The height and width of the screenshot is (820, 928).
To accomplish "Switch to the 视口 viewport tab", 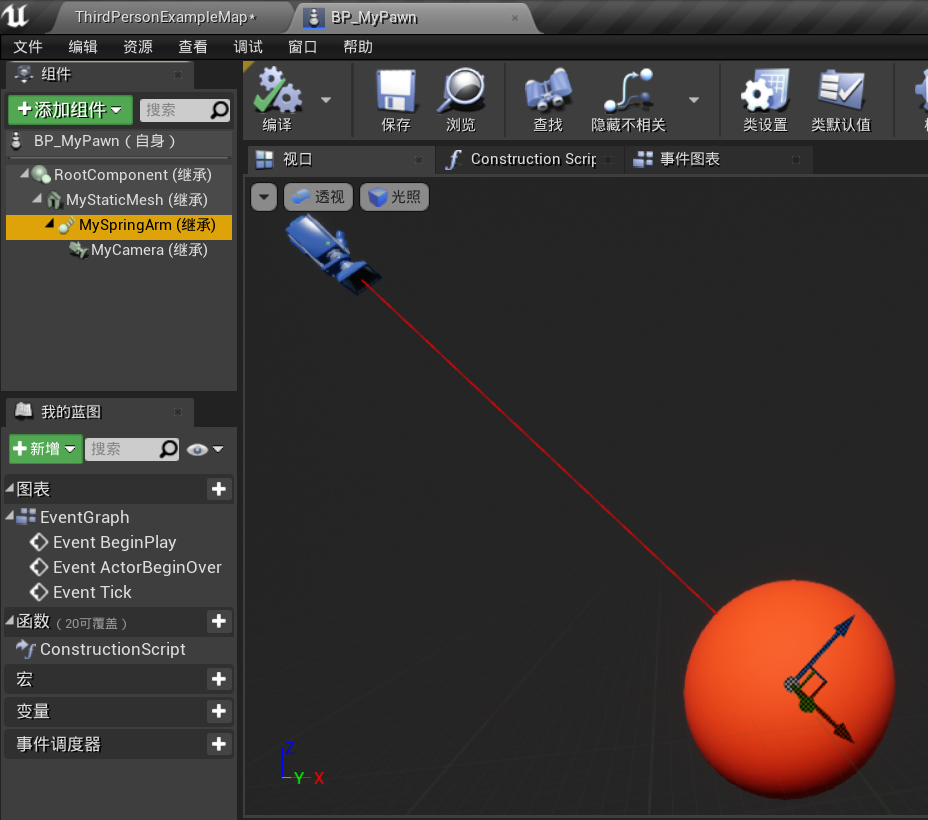I will [340, 159].
